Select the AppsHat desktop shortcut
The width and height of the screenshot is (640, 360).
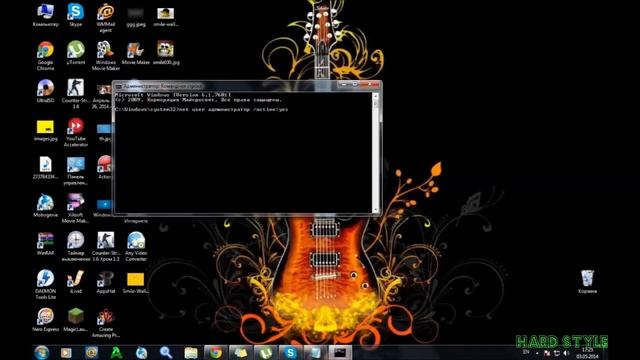105,282
